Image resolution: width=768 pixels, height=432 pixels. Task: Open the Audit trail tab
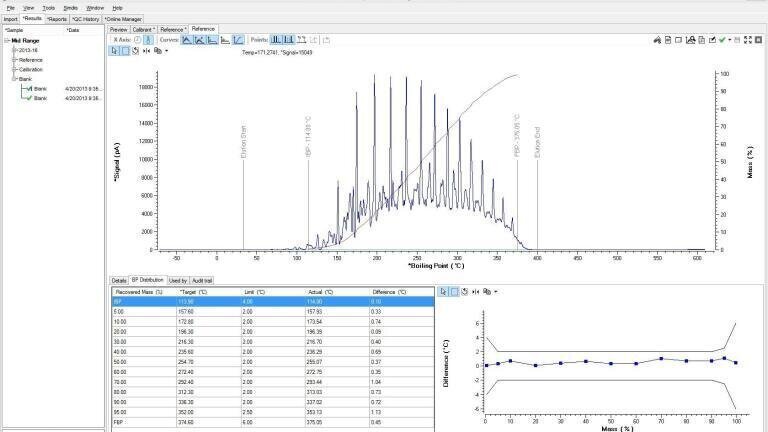point(202,281)
